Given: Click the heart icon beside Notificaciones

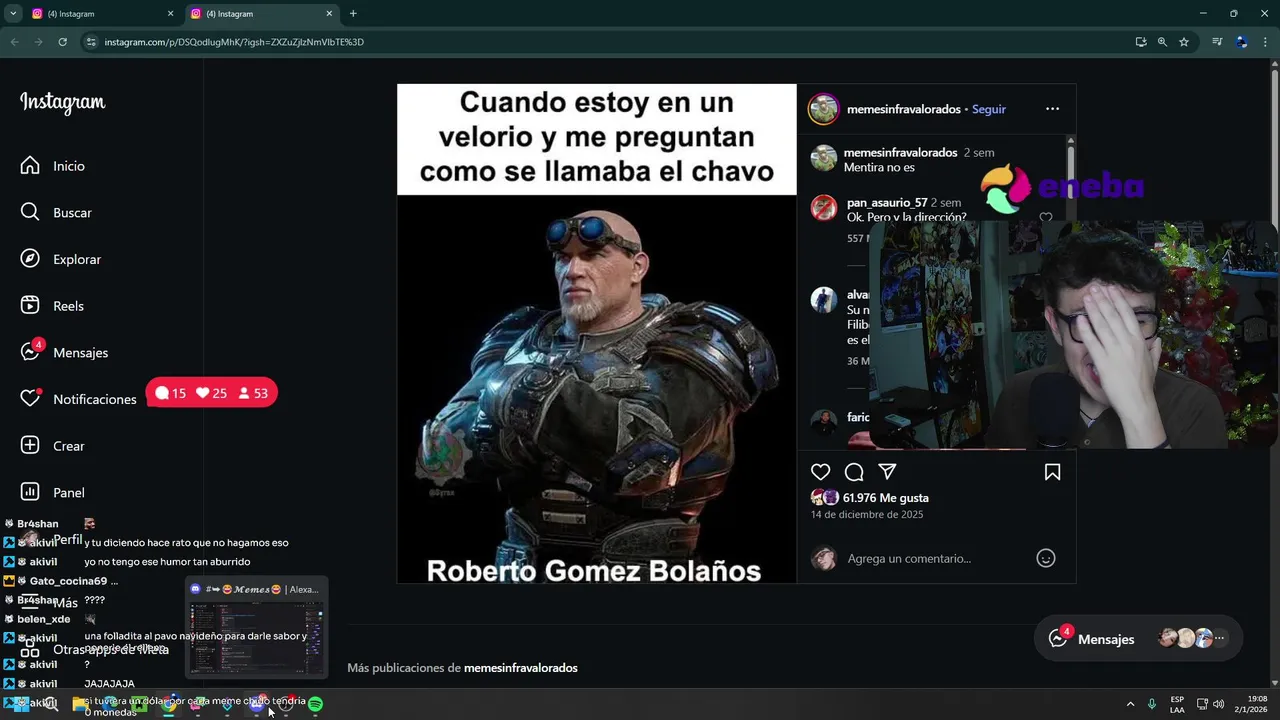Looking at the screenshot, I should pyautogui.click(x=30, y=398).
